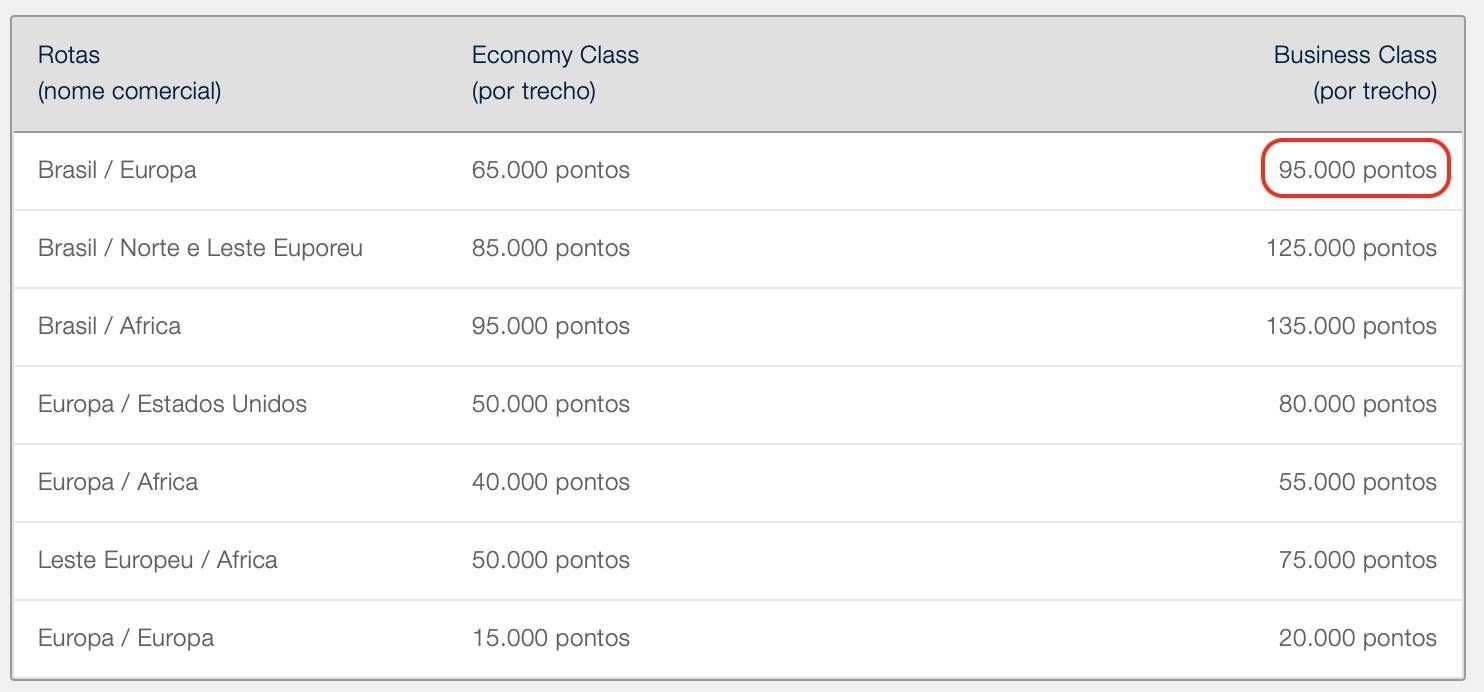The height and width of the screenshot is (692, 1484).
Task: Select Leste Europeu / Africa route
Action: [x=157, y=560]
